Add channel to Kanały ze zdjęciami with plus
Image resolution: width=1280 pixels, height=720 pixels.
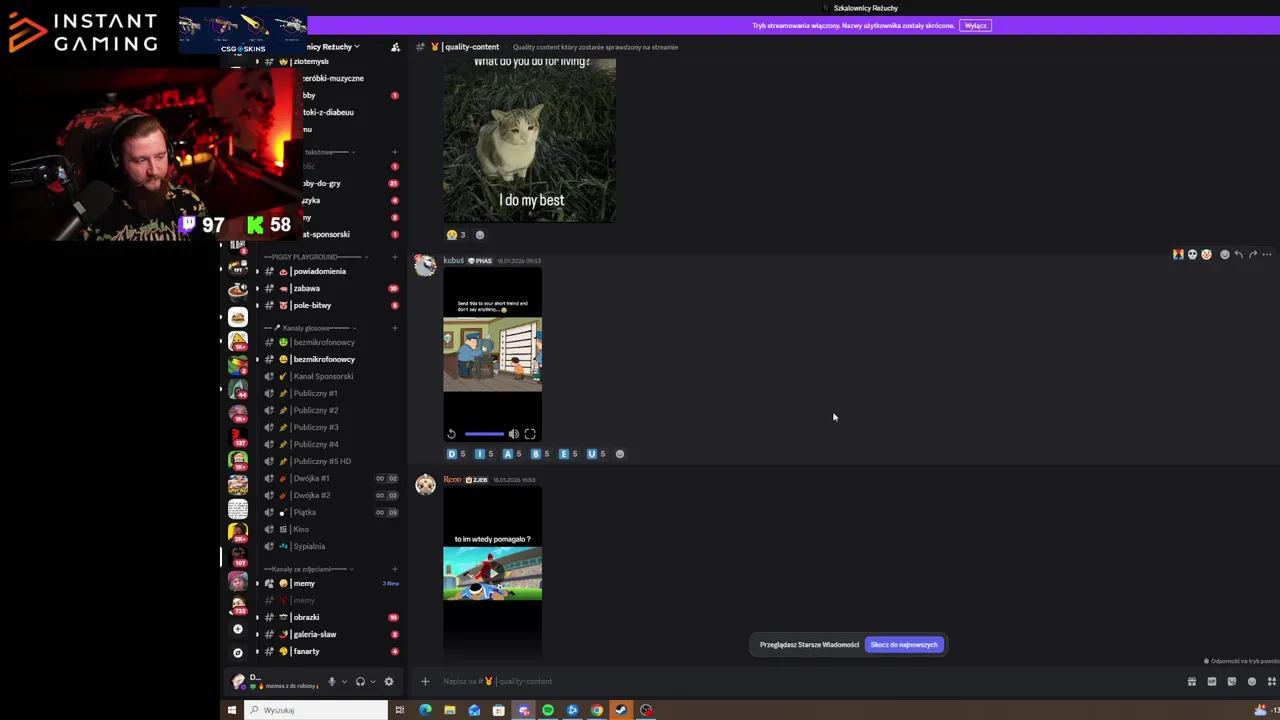tap(395, 569)
